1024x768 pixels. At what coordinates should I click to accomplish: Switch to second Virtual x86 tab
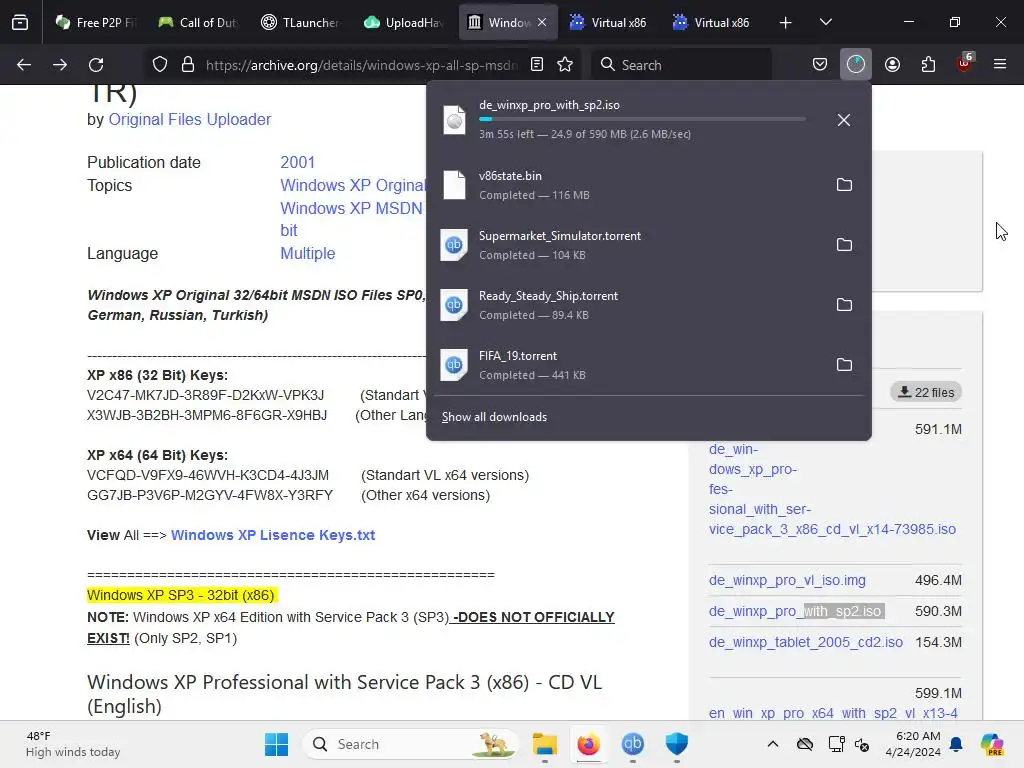point(712,23)
